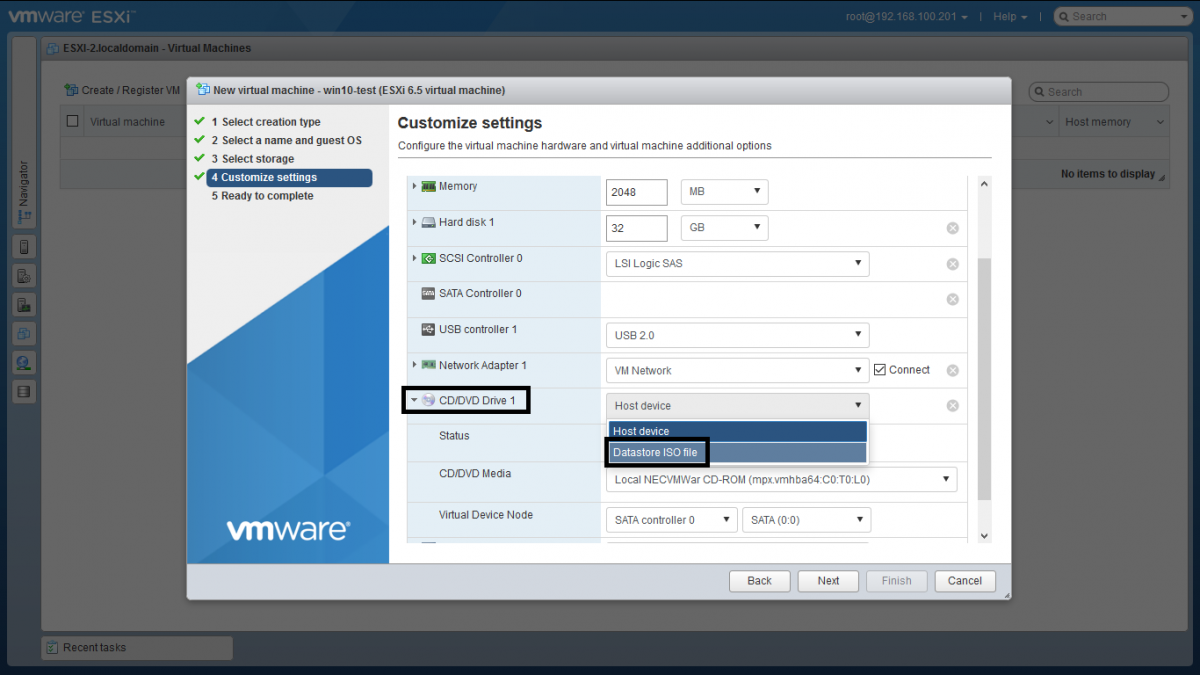Select step 4 Customize settings
Image resolution: width=1200 pixels, height=675 pixels.
289,178
